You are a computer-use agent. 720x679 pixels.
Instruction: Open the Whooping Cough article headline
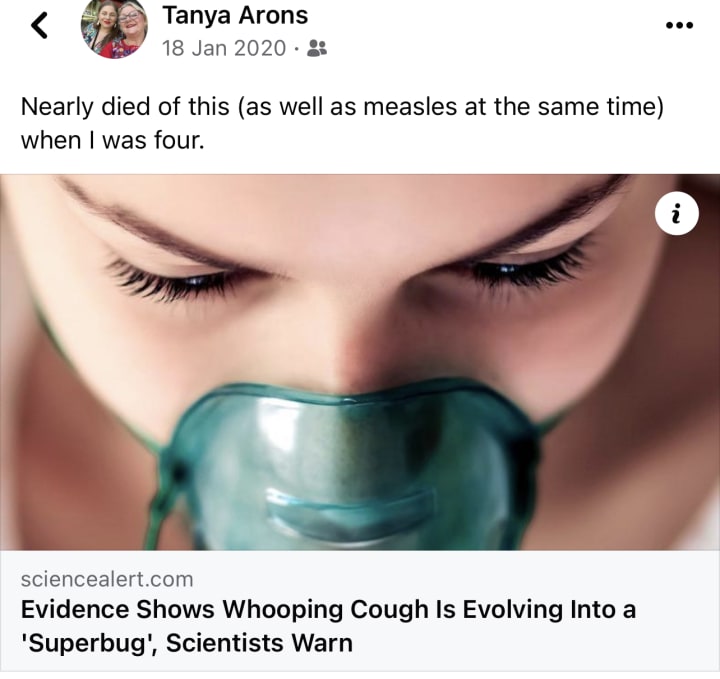(328, 626)
